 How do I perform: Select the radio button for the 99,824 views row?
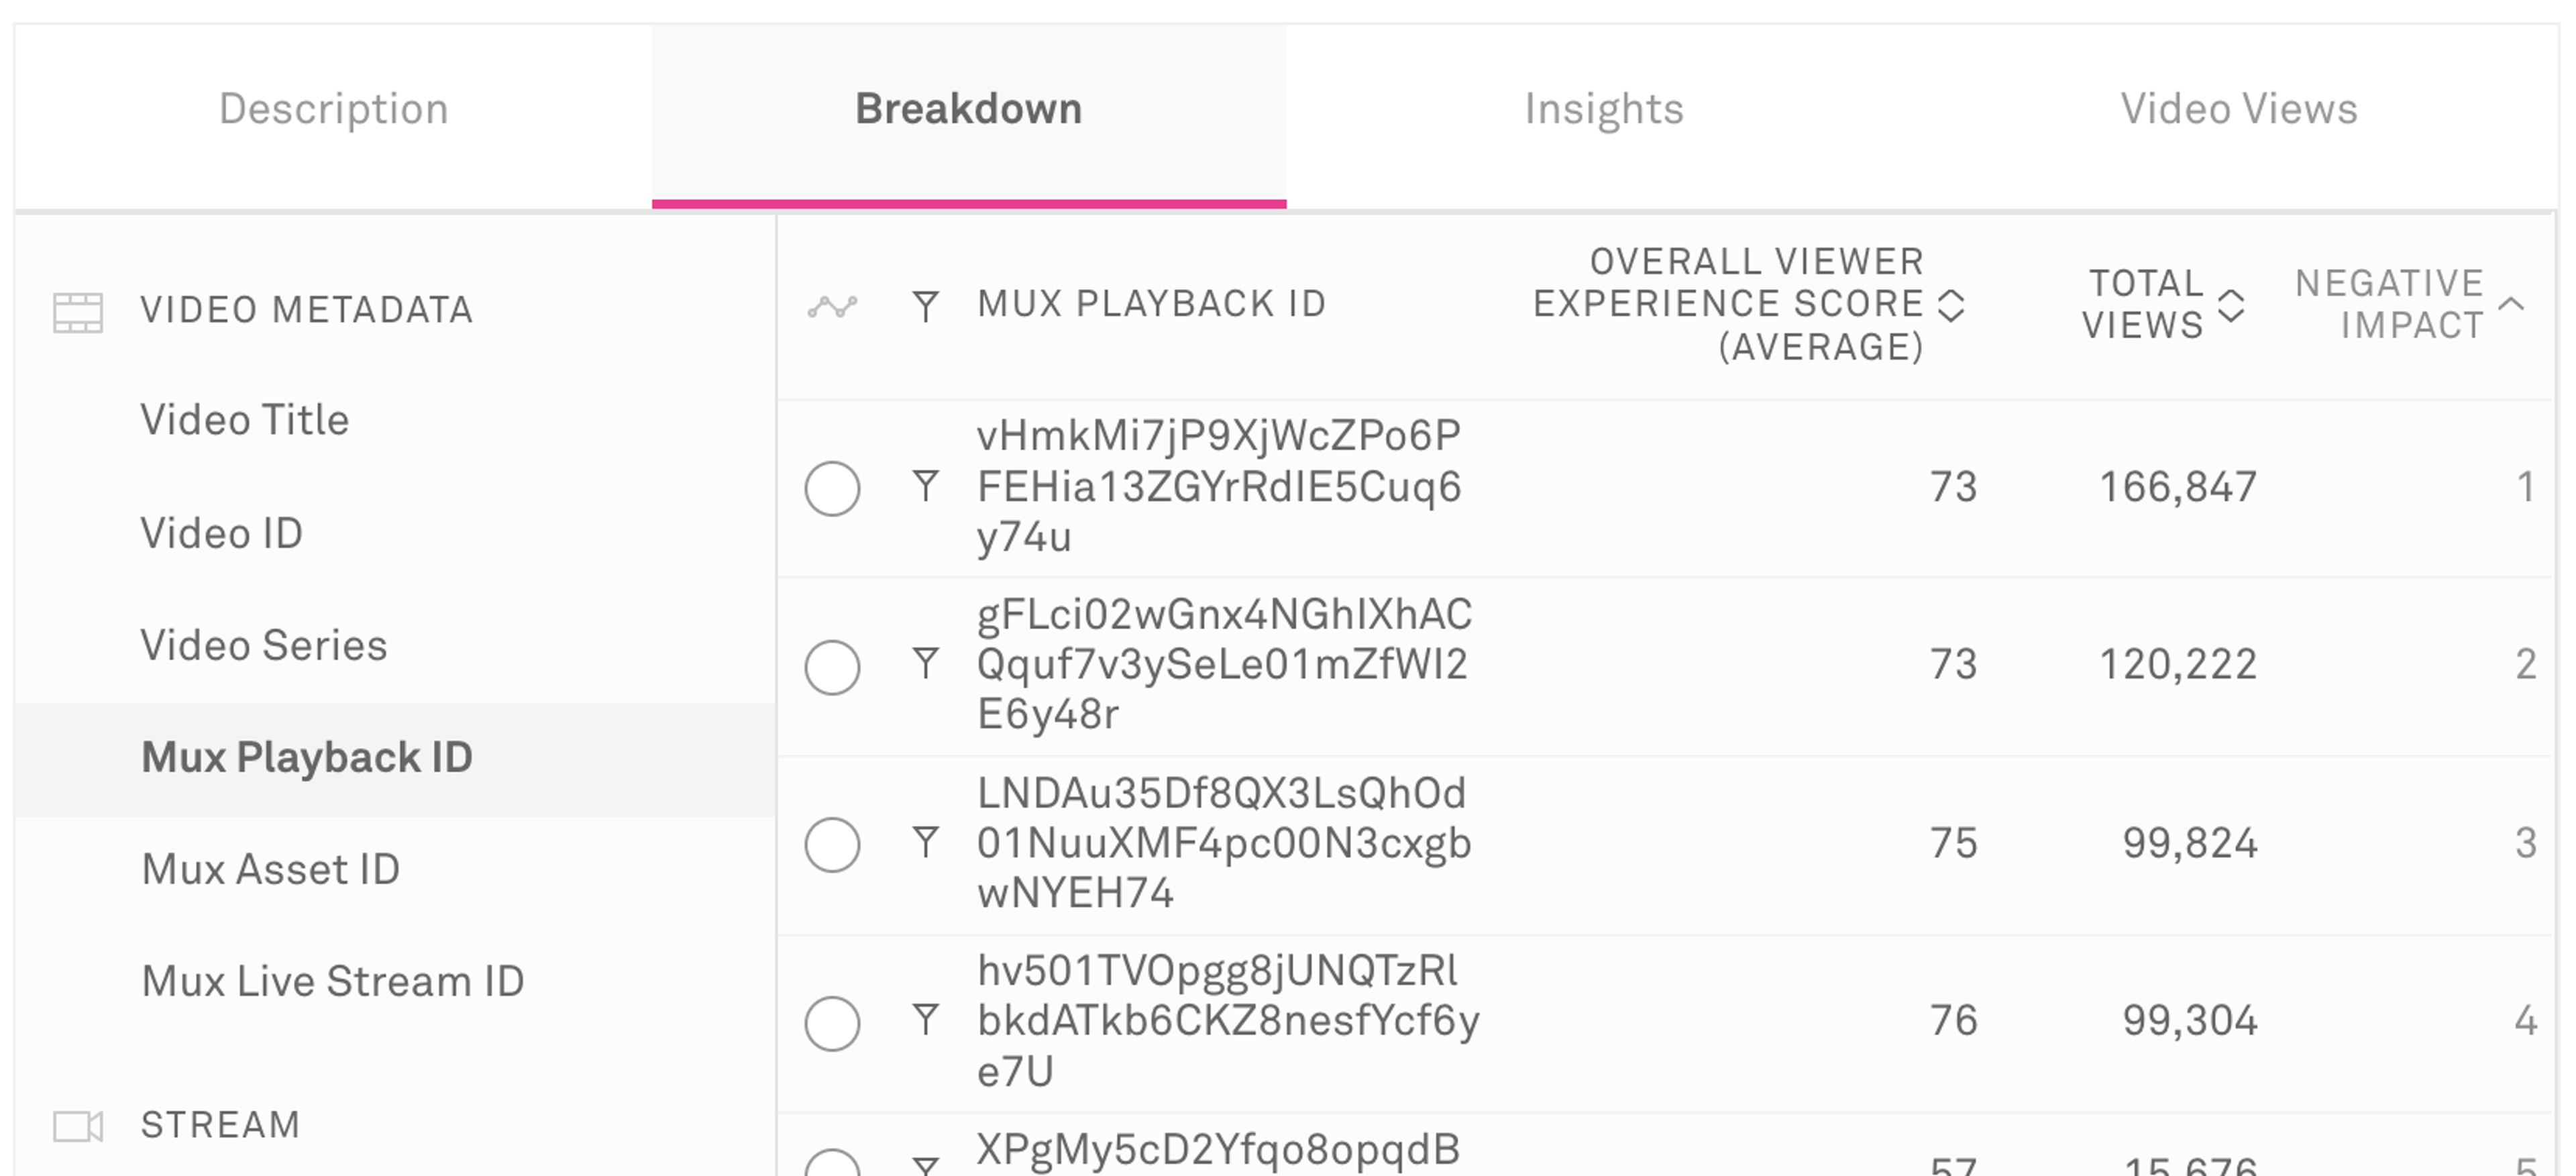click(833, 843)
